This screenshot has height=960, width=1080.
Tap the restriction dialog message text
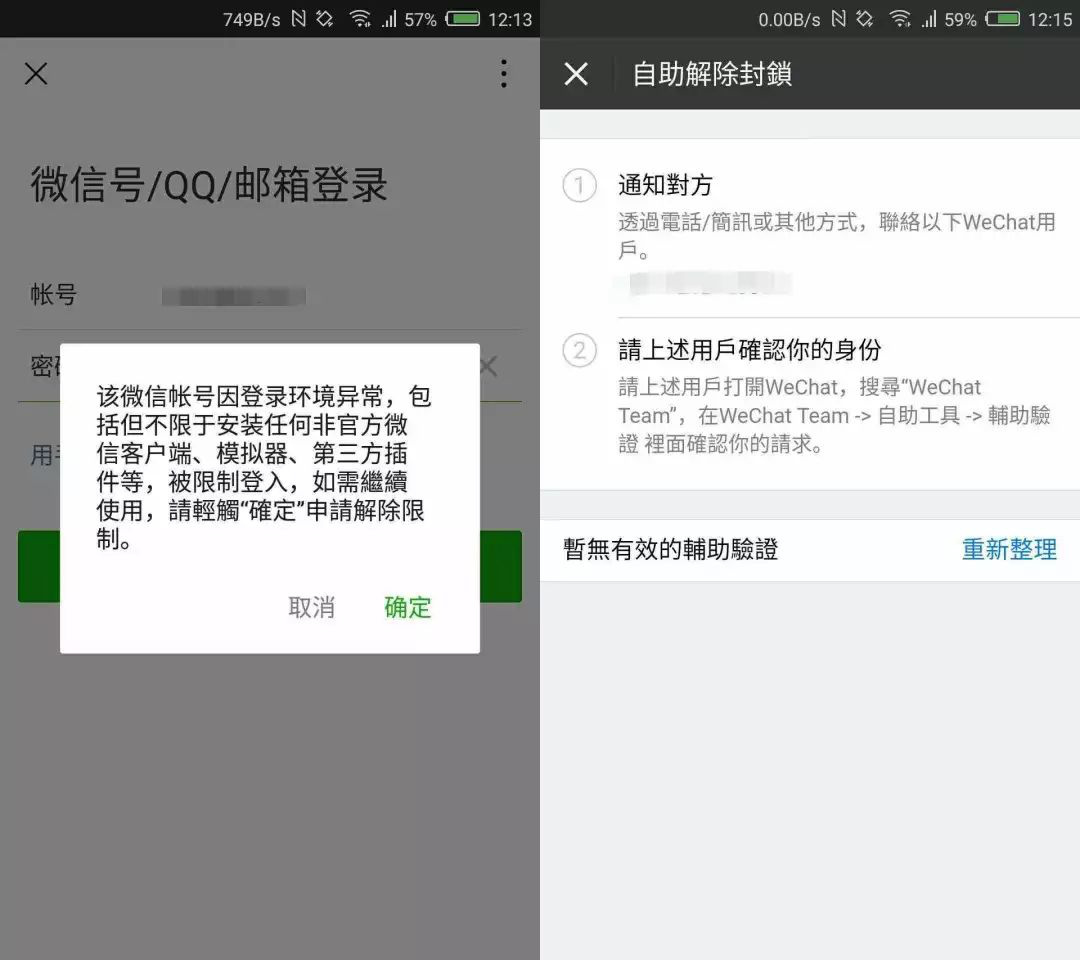click(x=264, y=467)
